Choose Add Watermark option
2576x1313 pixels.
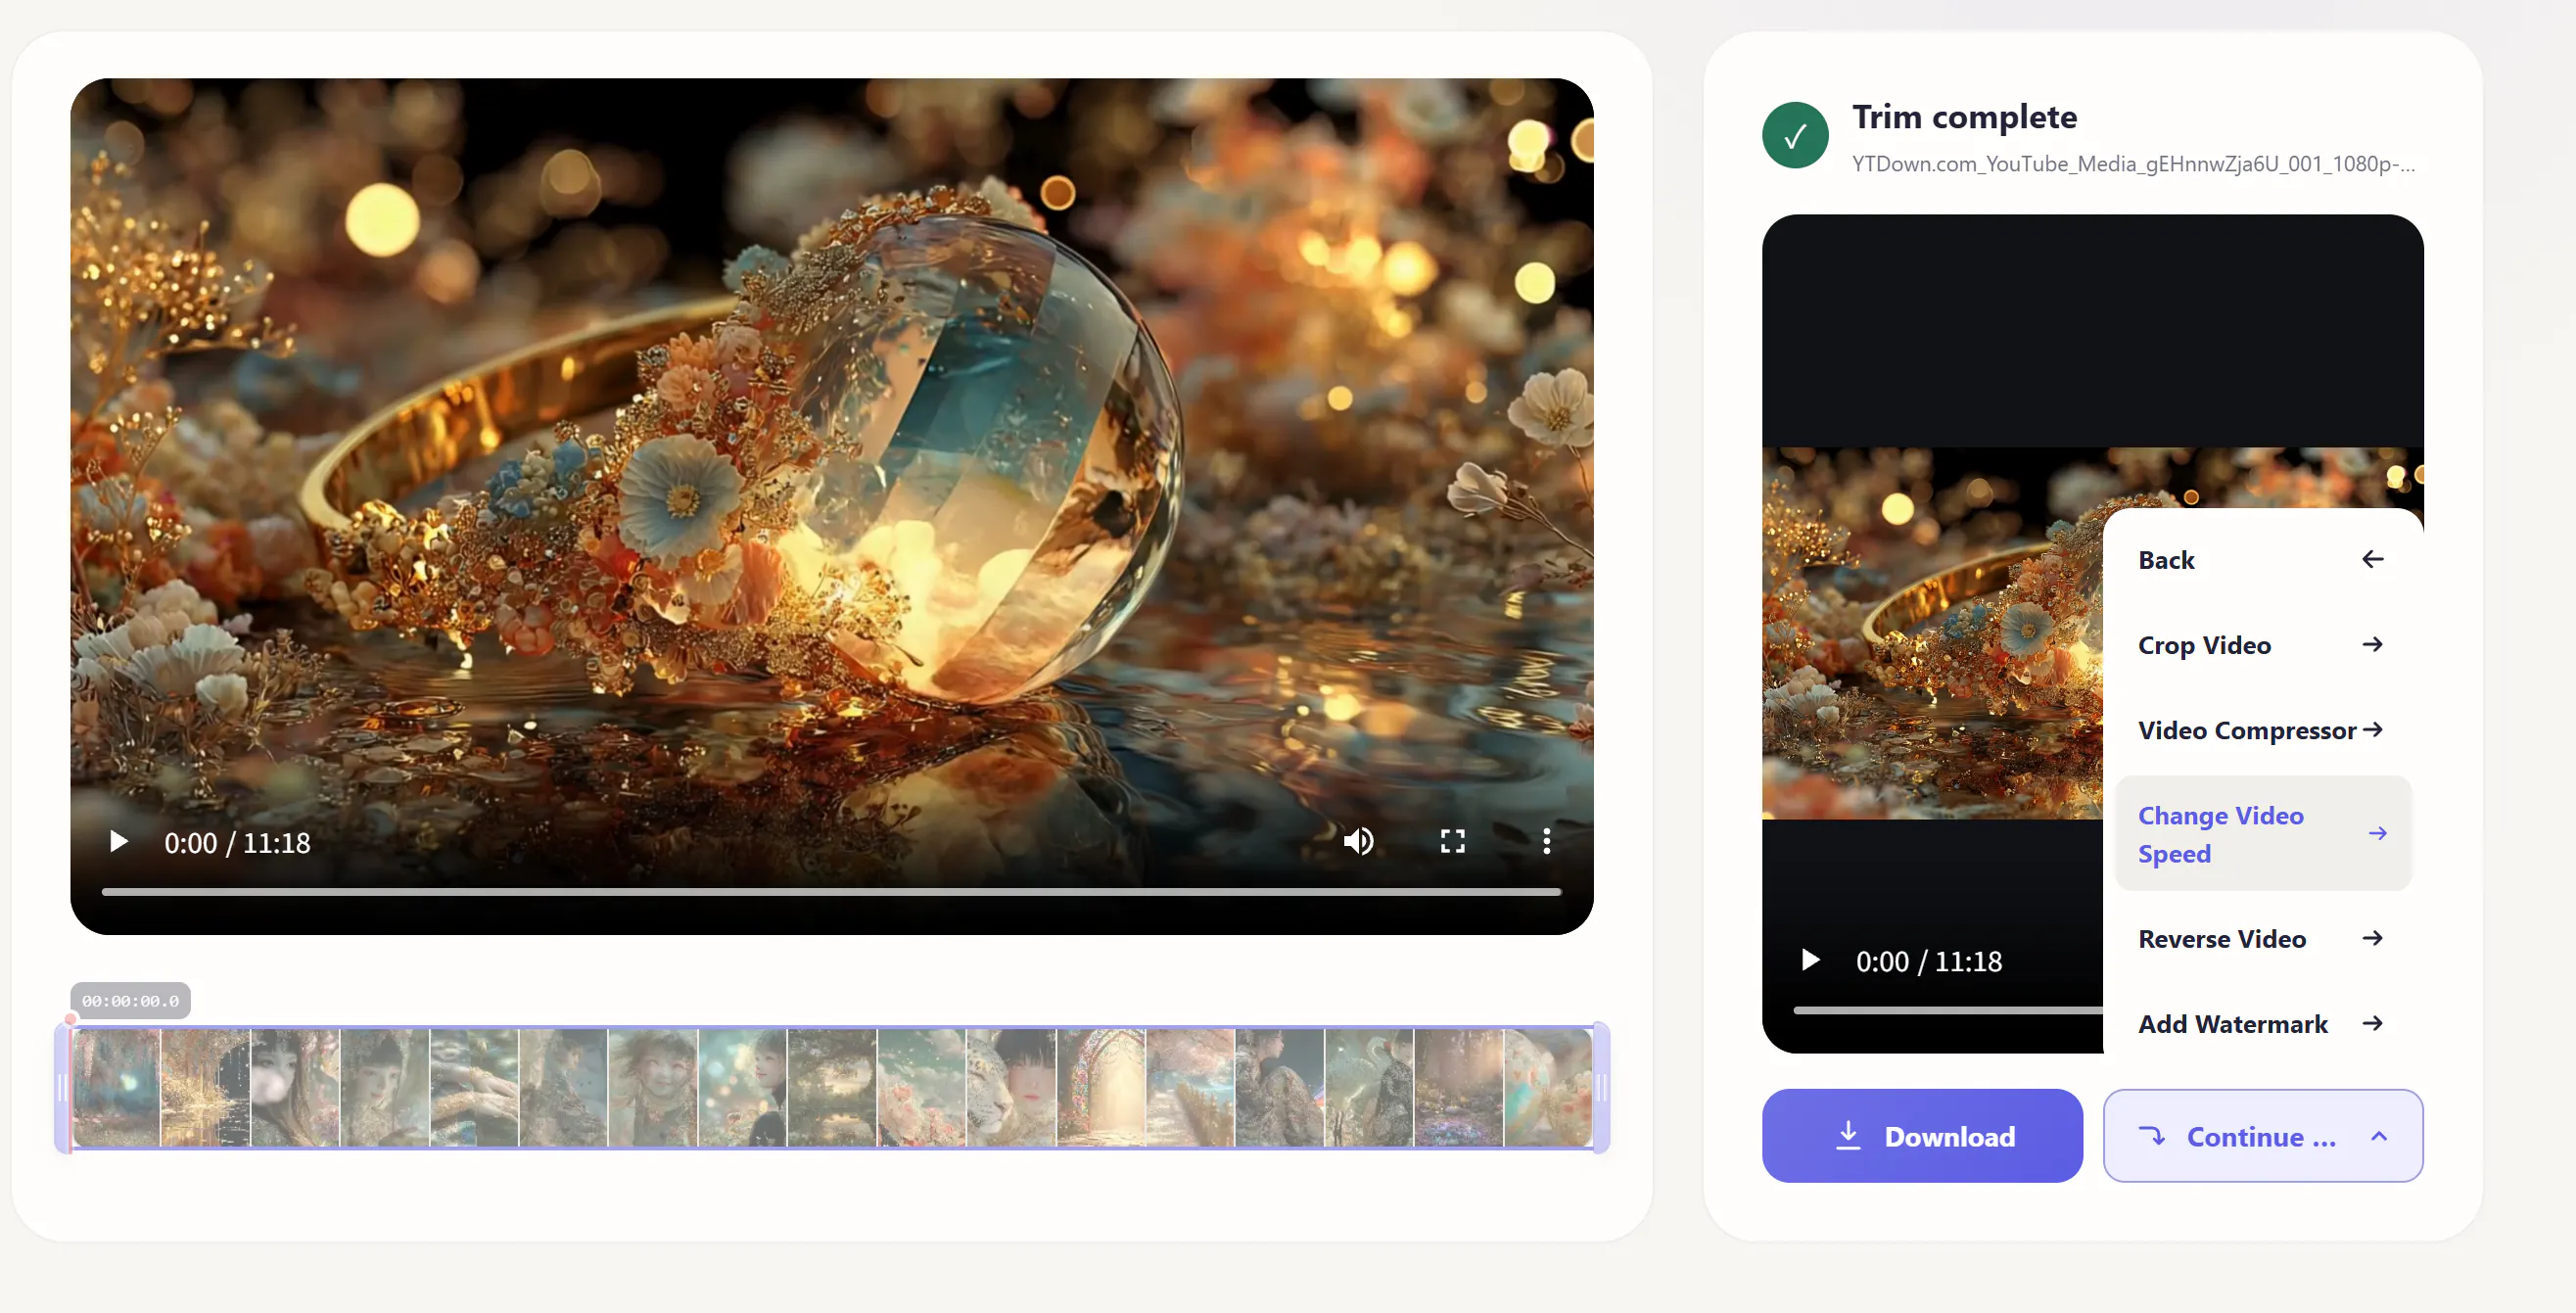tap(2262, 1024)
